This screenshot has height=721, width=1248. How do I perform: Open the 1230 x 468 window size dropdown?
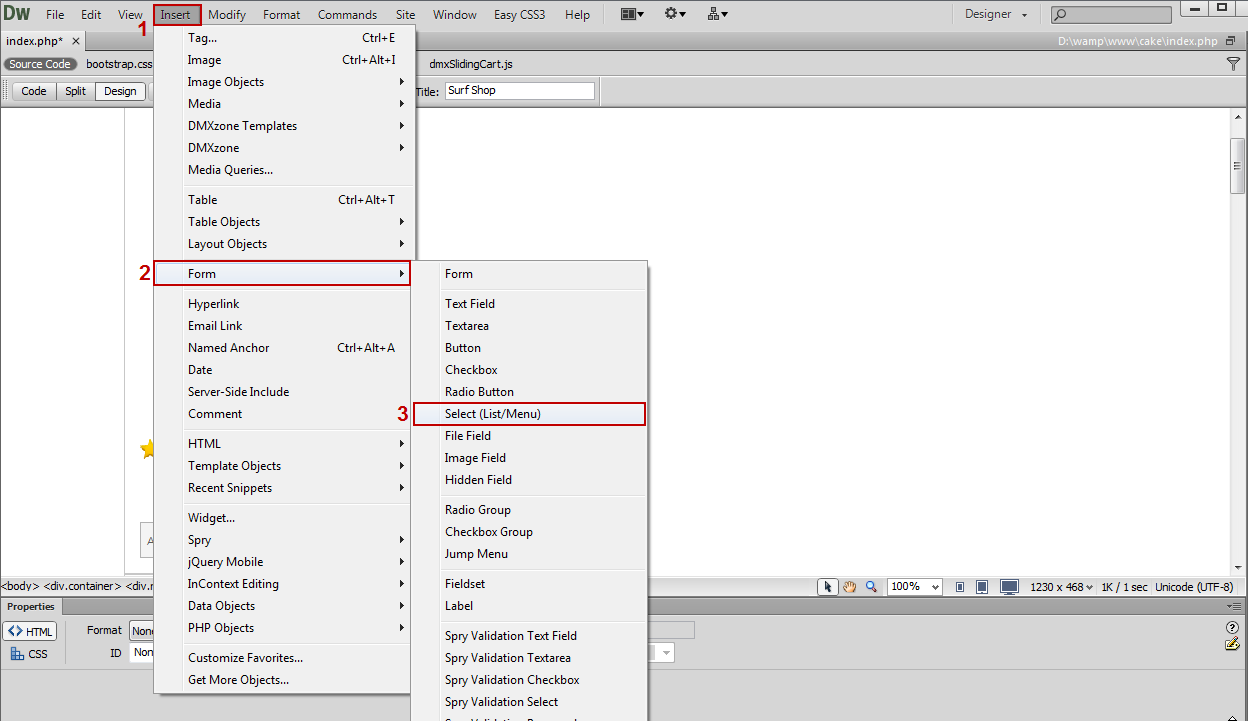click(x=1062, y=587)
